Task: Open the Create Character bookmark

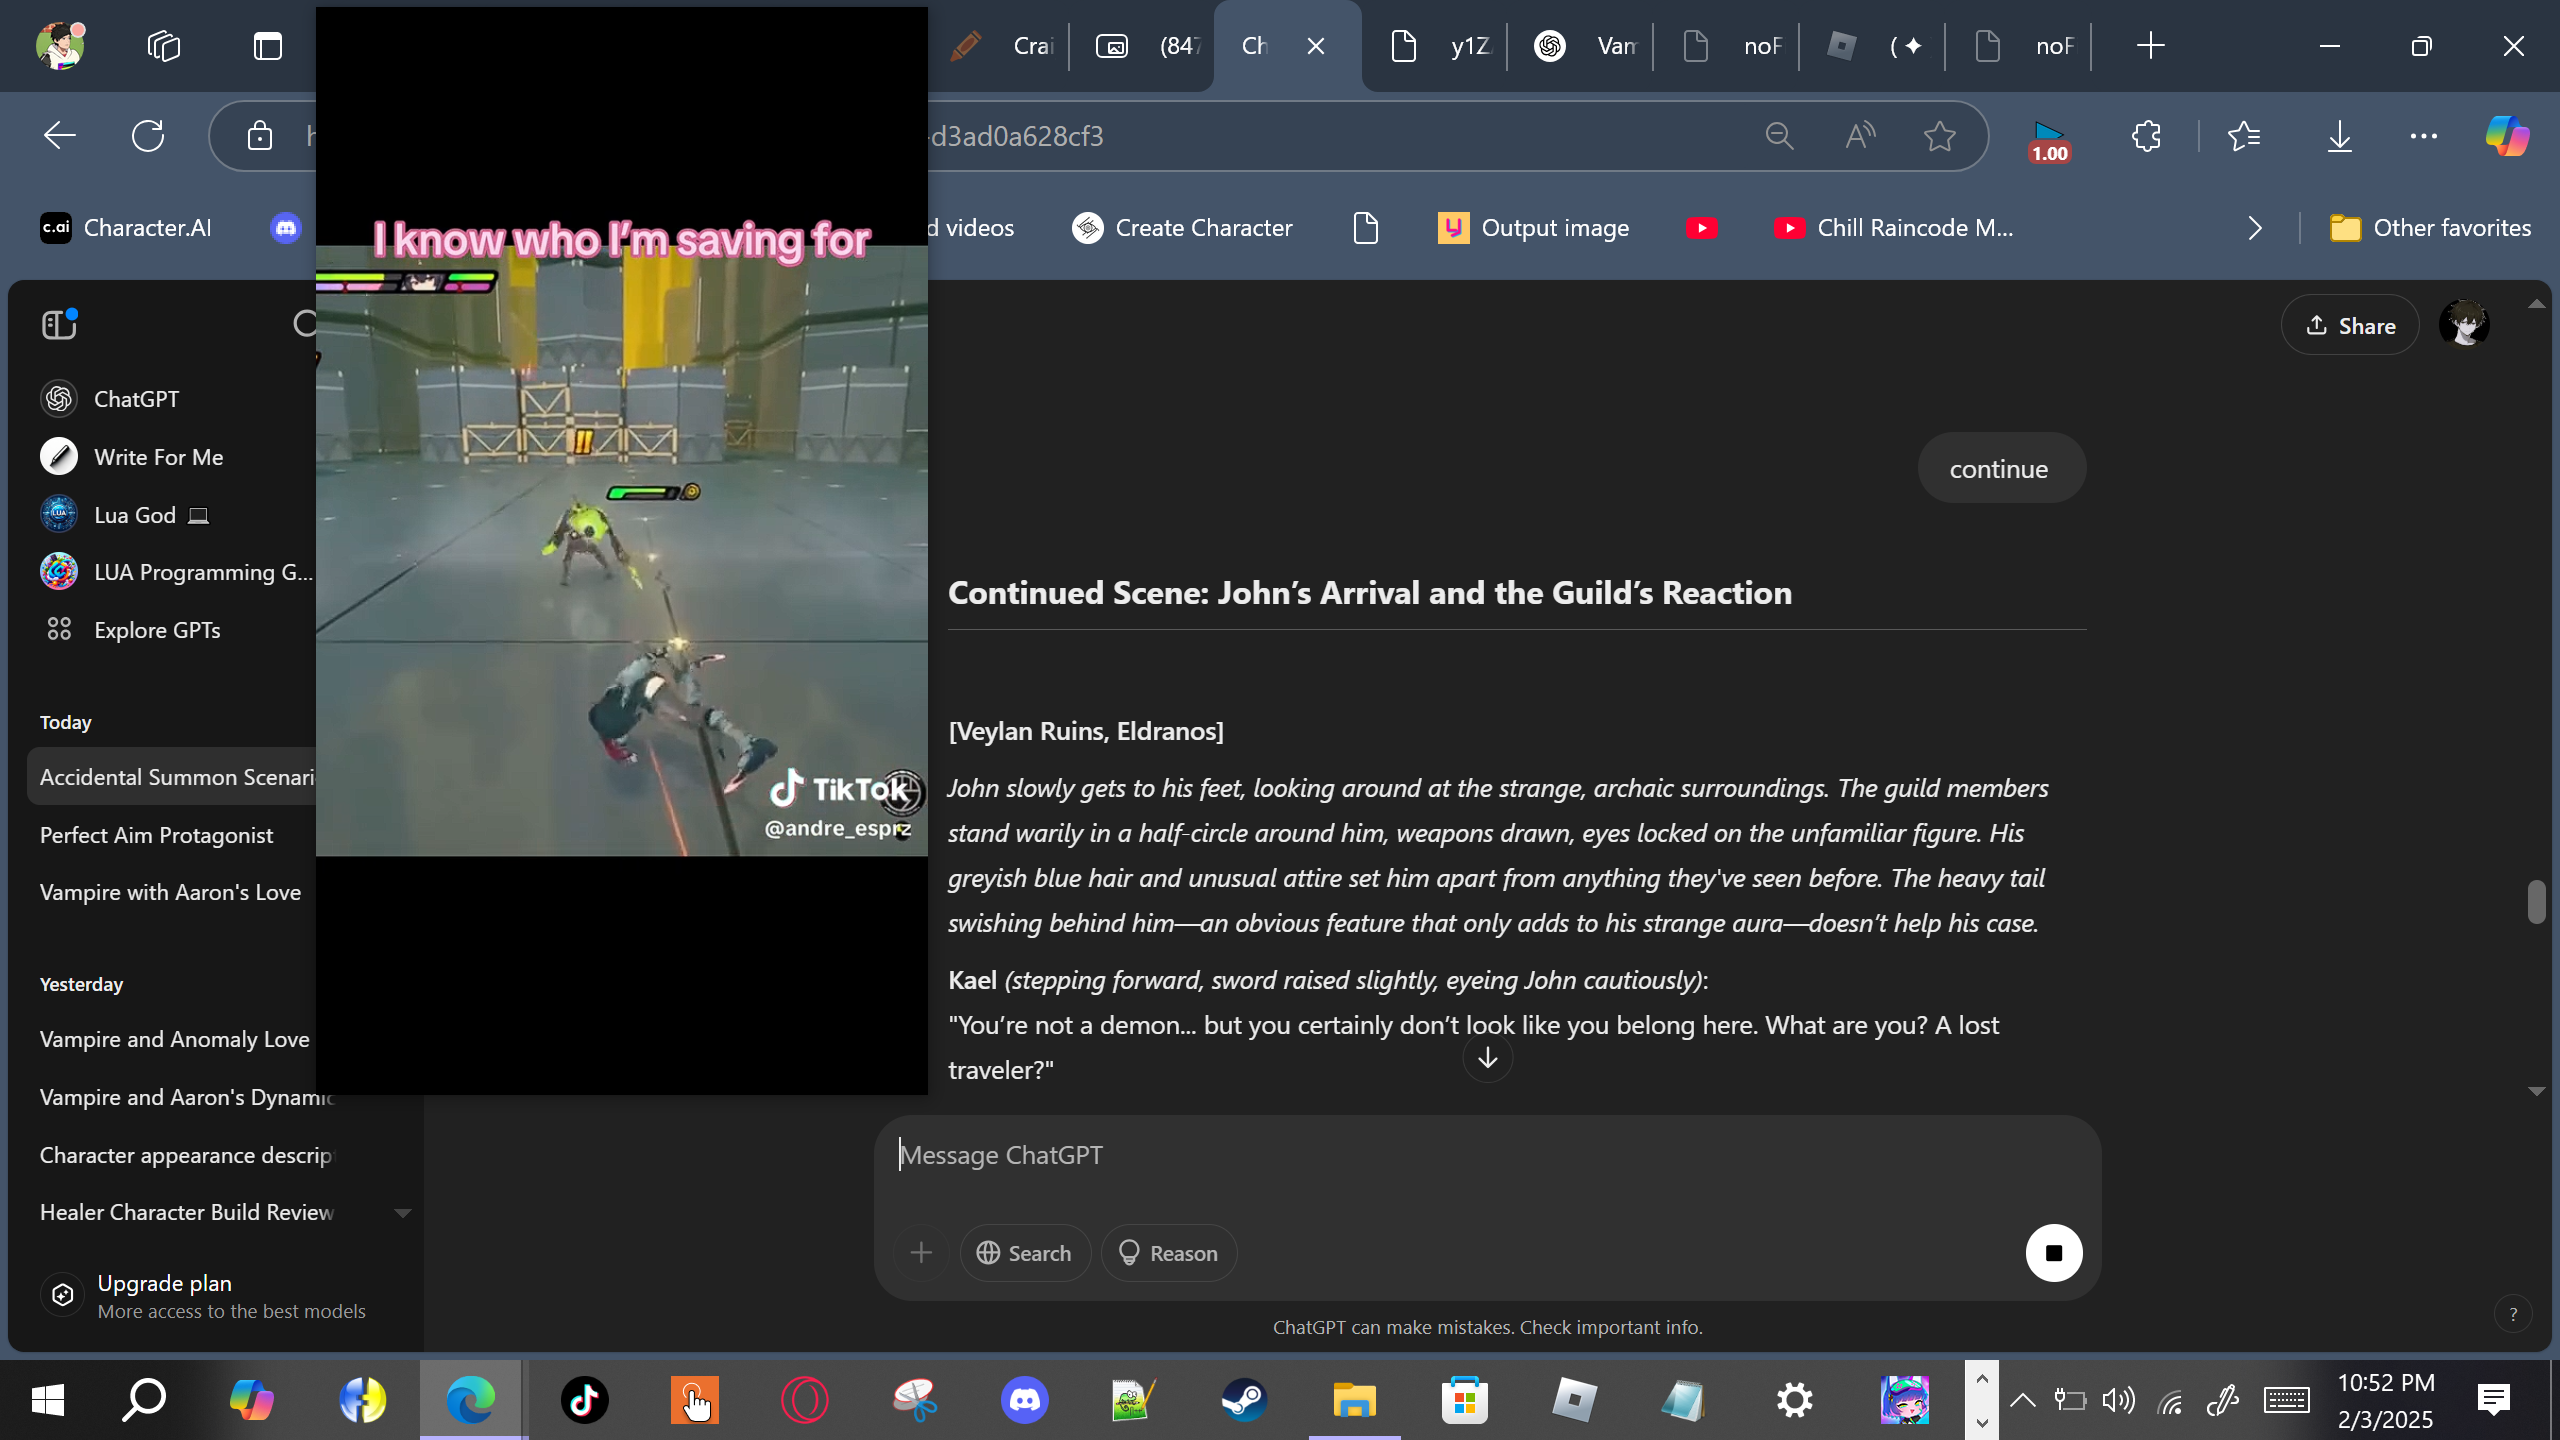Action: click(x=1182, y=228)
